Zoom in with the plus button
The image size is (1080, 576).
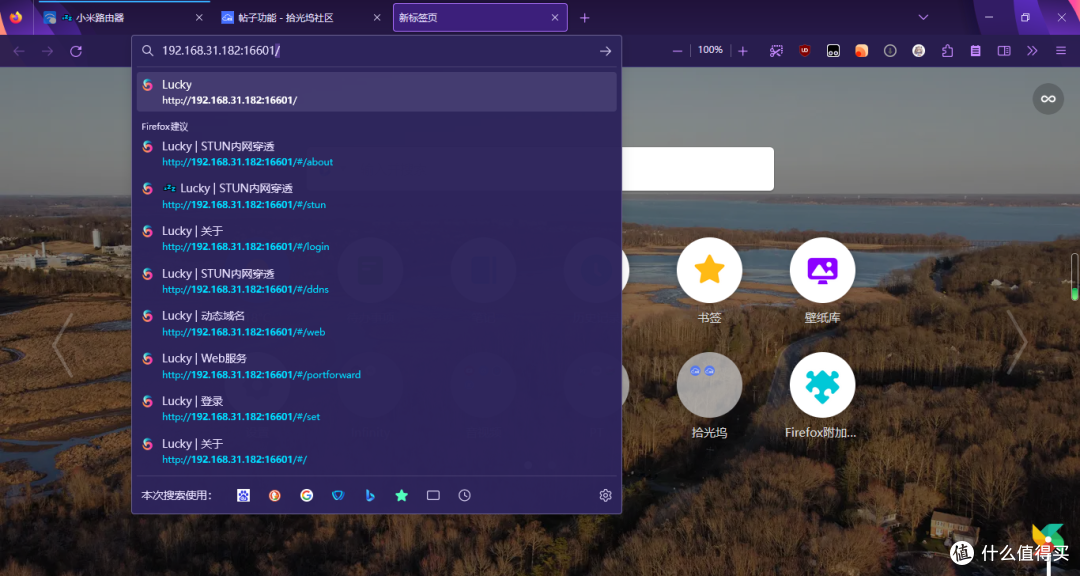point(742,51)
